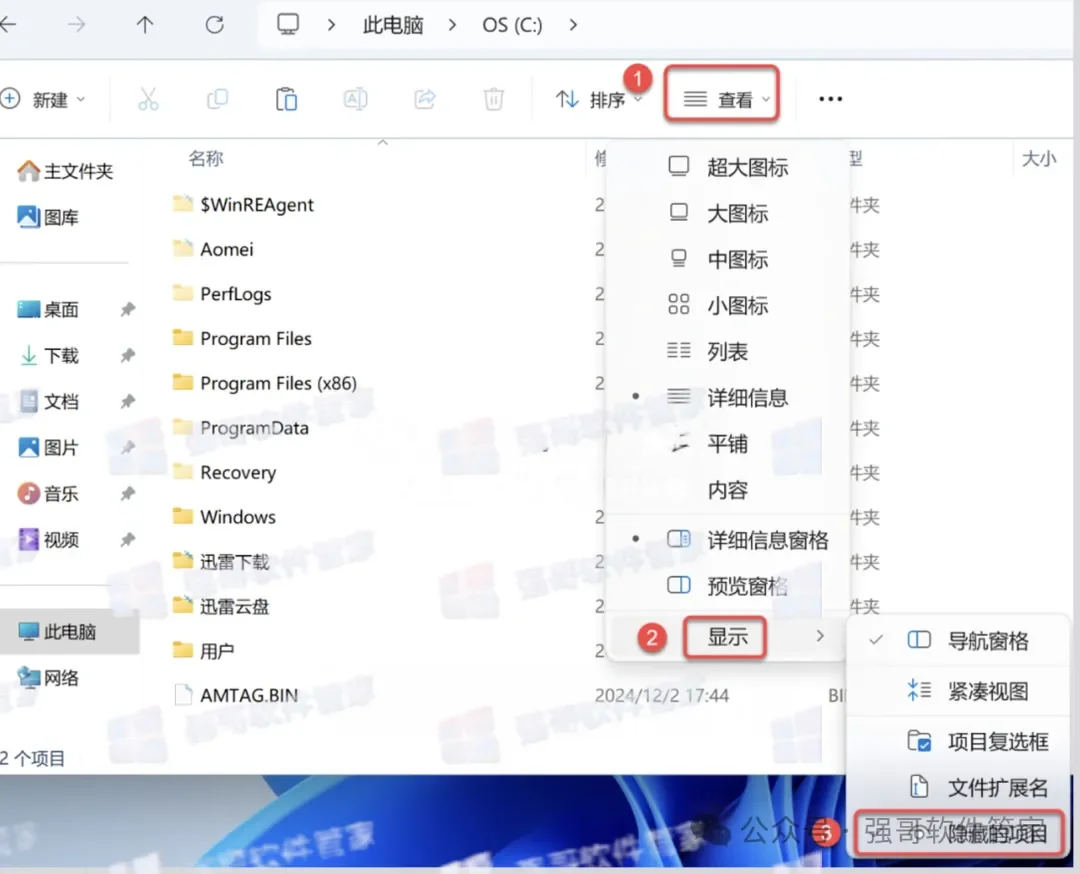Click the Delete trash icon

[x=494, y=99]
